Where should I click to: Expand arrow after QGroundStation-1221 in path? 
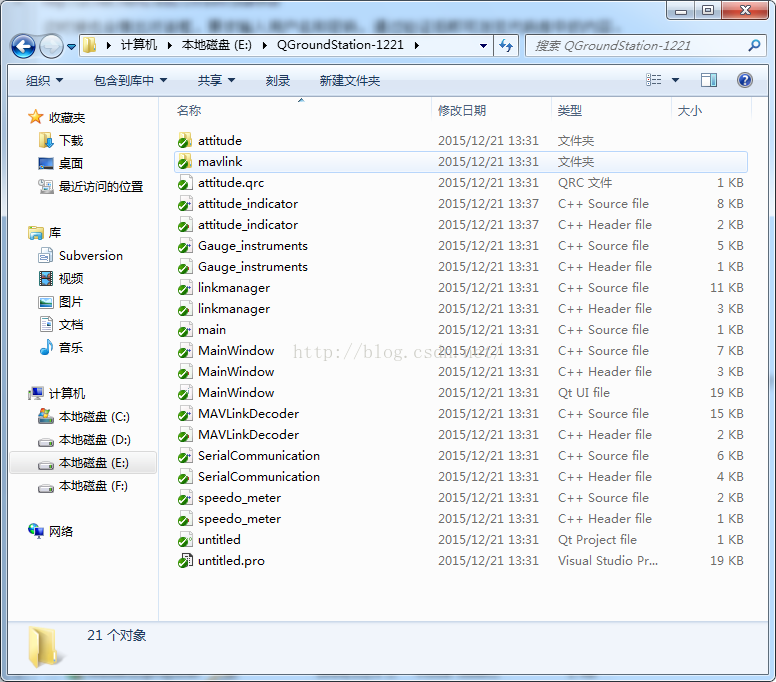(x=417, y=45)
